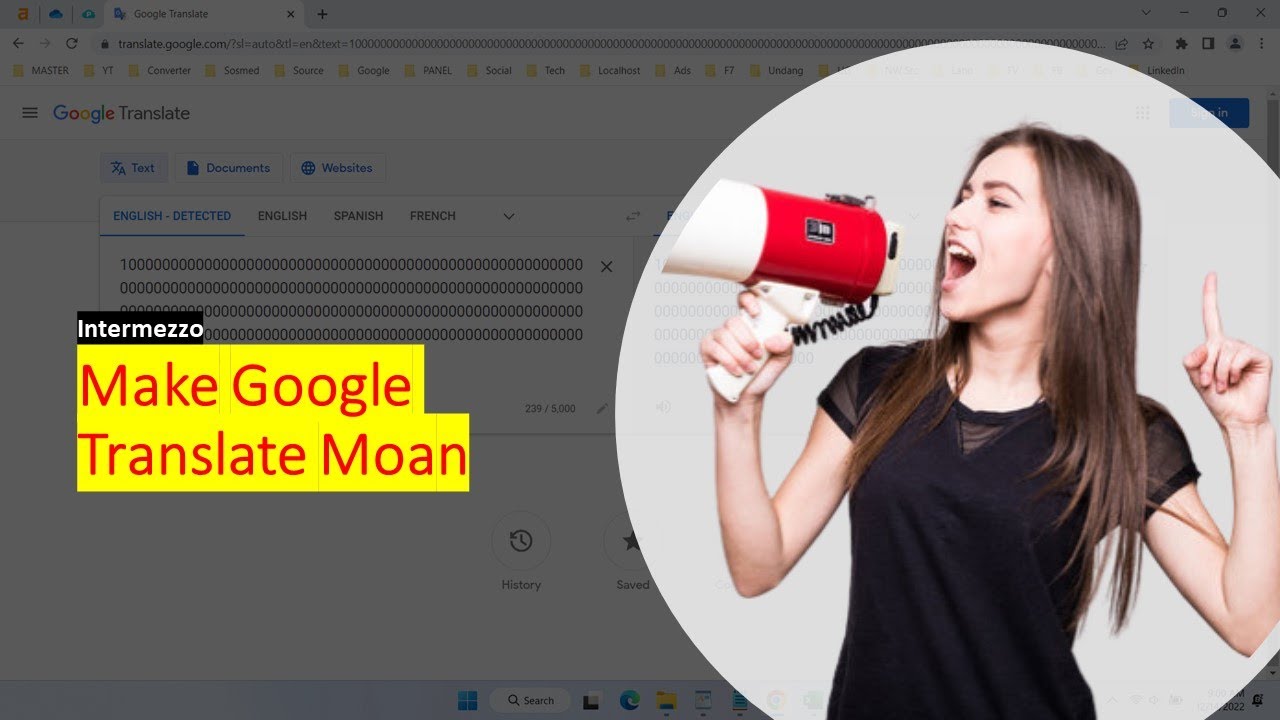1280x720 pixels.
Task: Open the Ads bookmarks folder
Action: point(673,71)
